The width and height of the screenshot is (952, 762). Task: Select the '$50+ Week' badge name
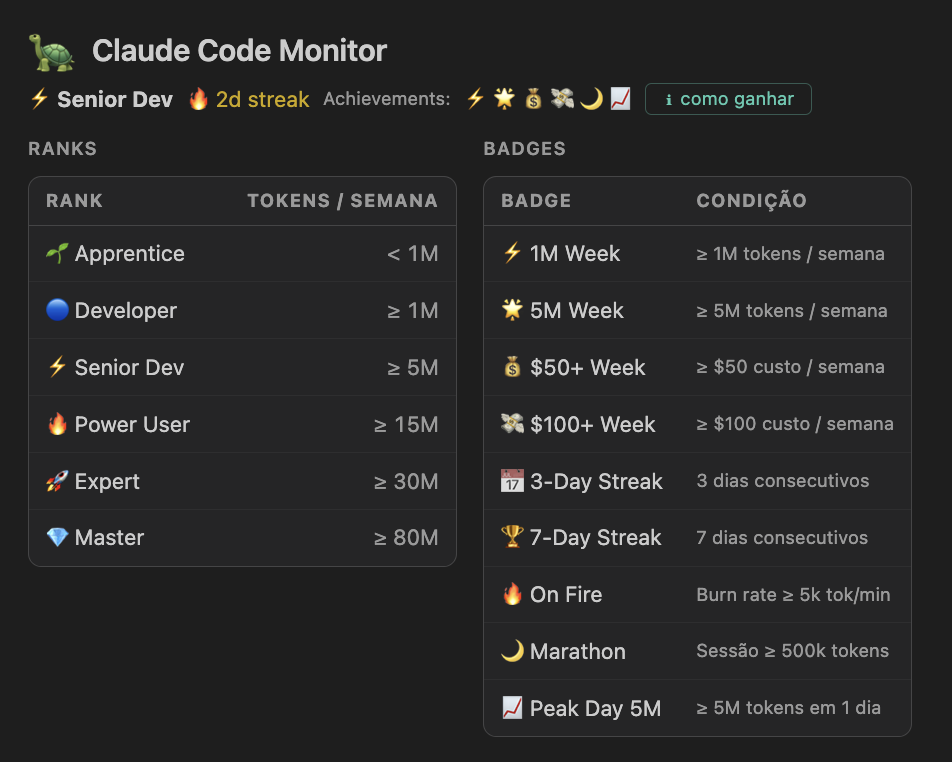click(588, 367)
